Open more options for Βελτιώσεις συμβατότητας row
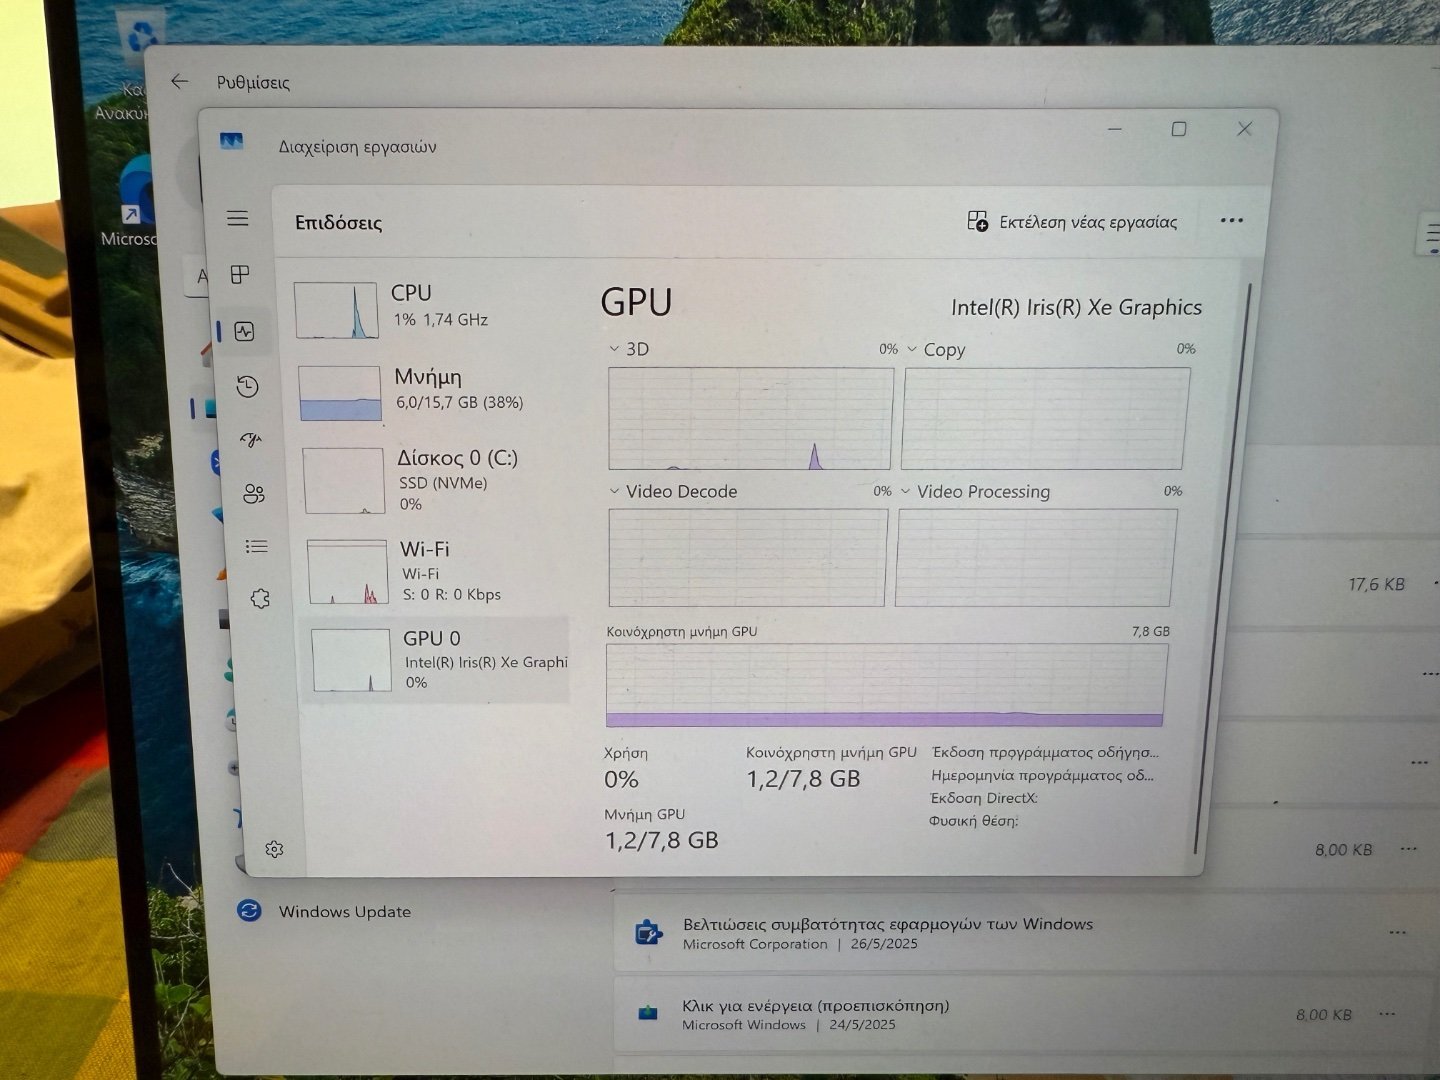1440x1080 pixels. [1397, 932]
